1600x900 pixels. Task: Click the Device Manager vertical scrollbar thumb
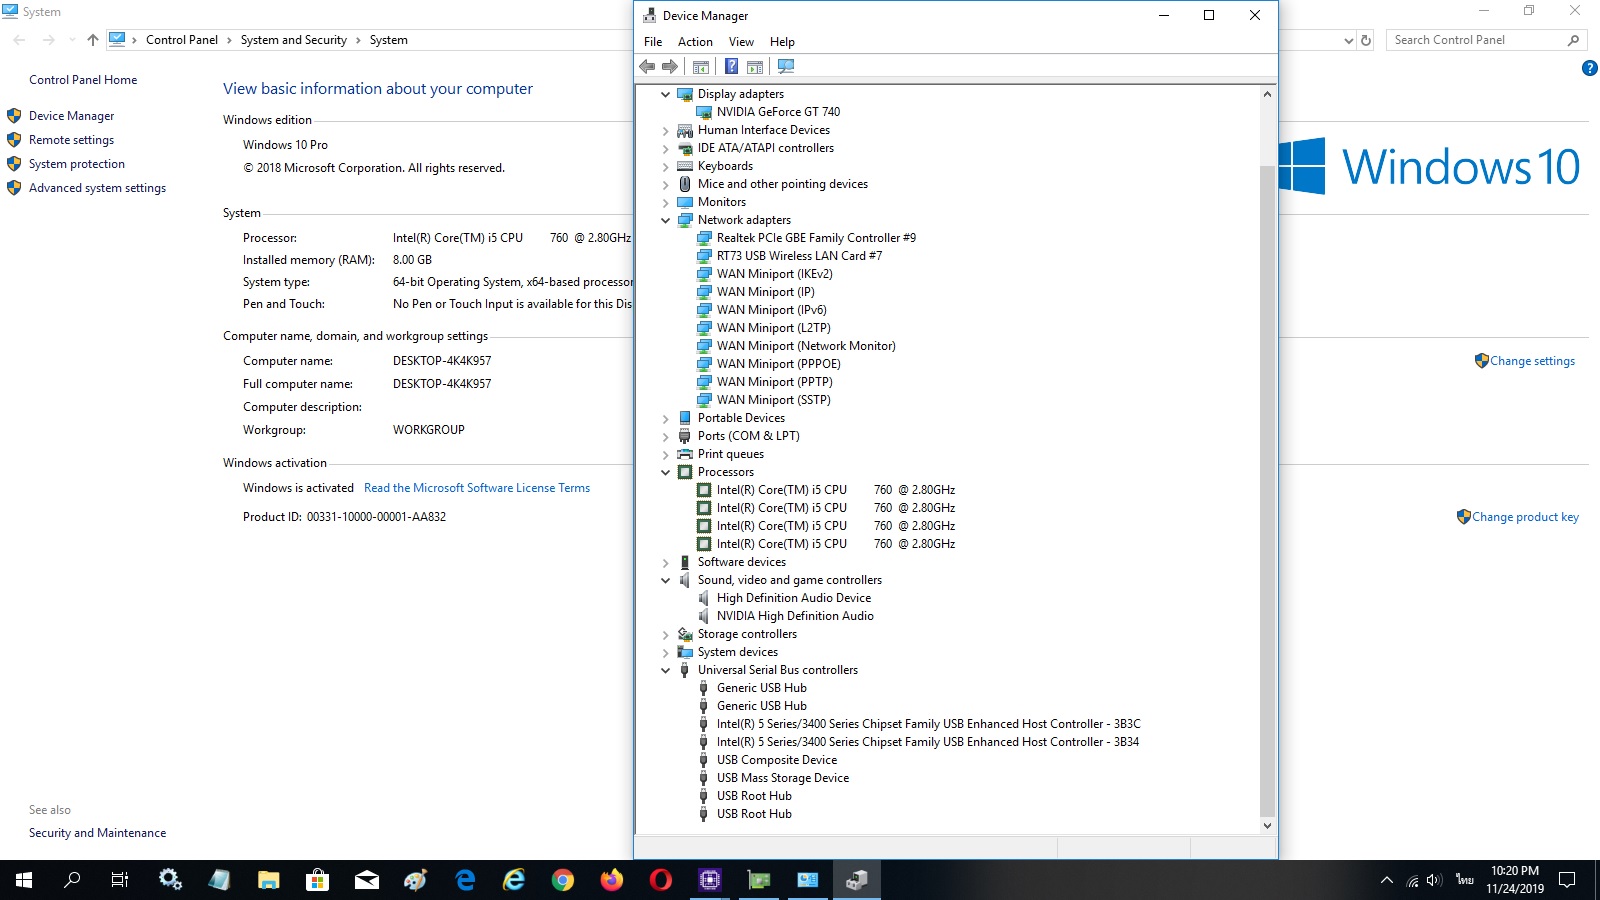[x=1267, y=490]
